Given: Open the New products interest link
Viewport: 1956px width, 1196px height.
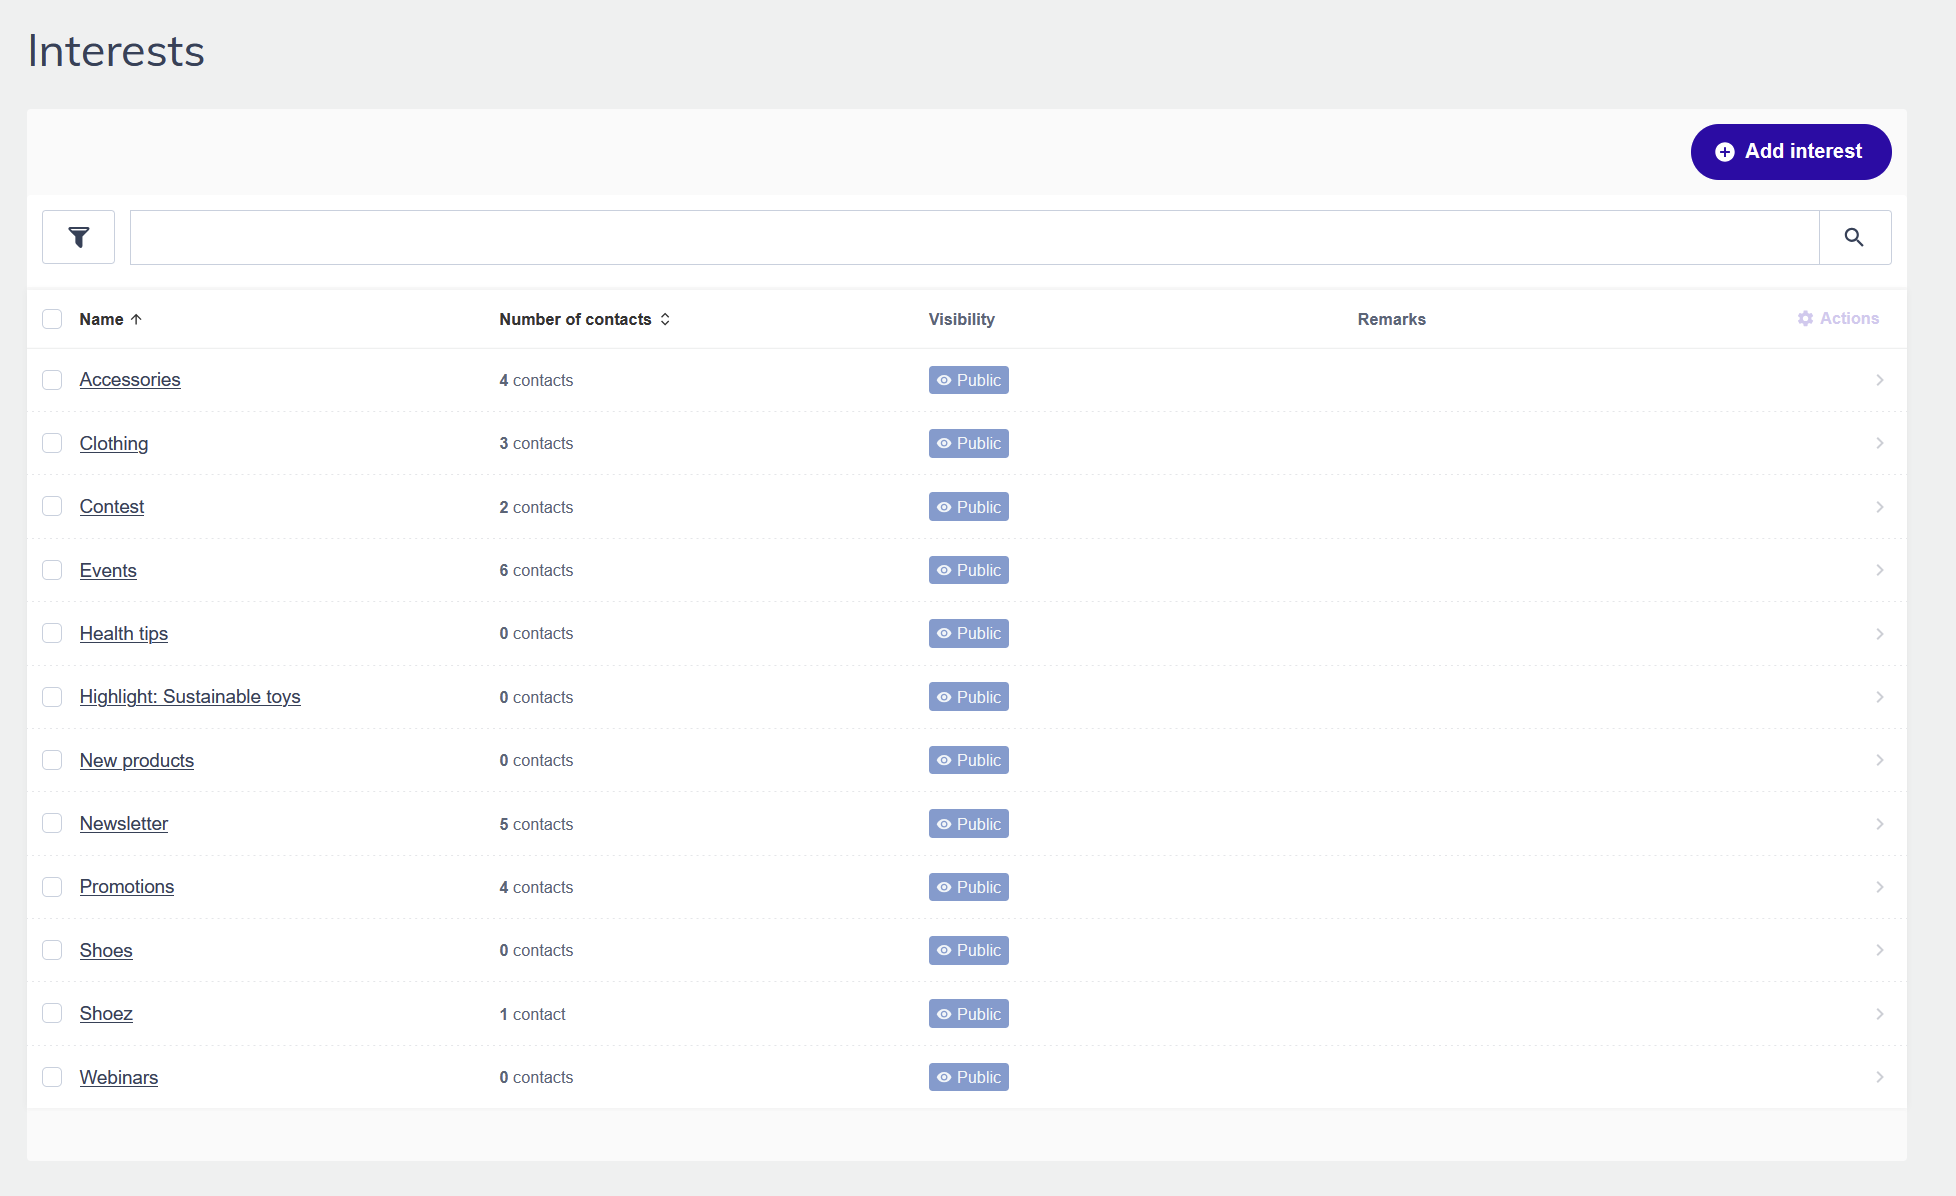Looking at the screenshot, I should [137, 760].
